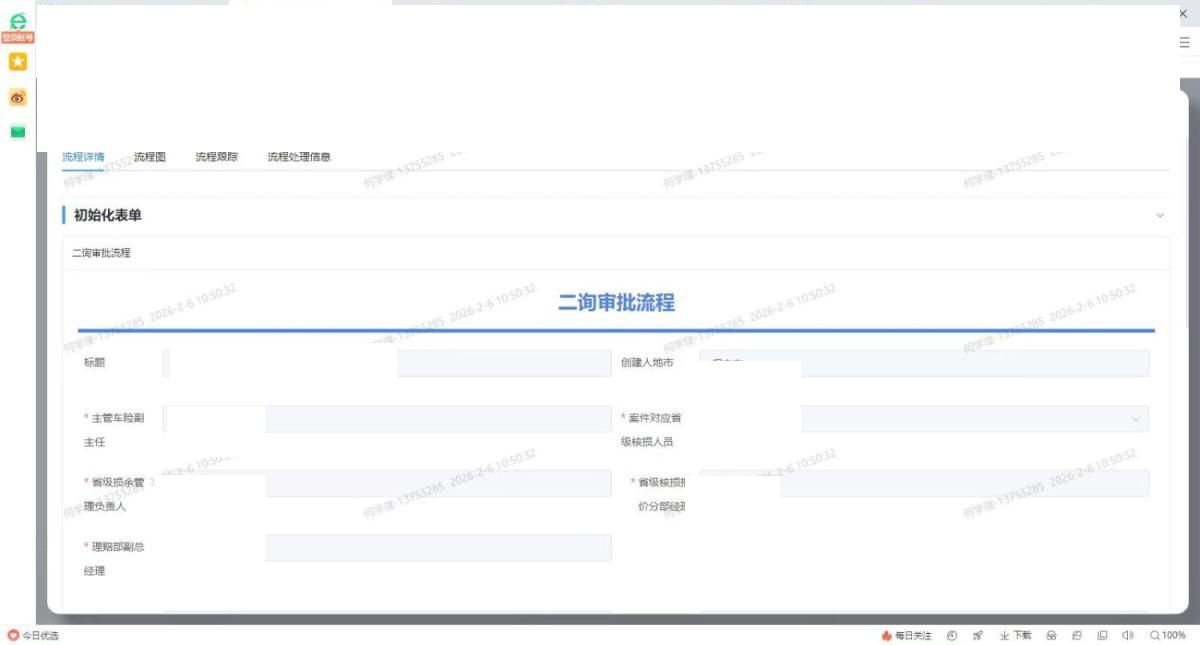Viewport: 1200px width, 645px height.
Task: Open the 流程处理信息 tab
Action: point(298,157)
